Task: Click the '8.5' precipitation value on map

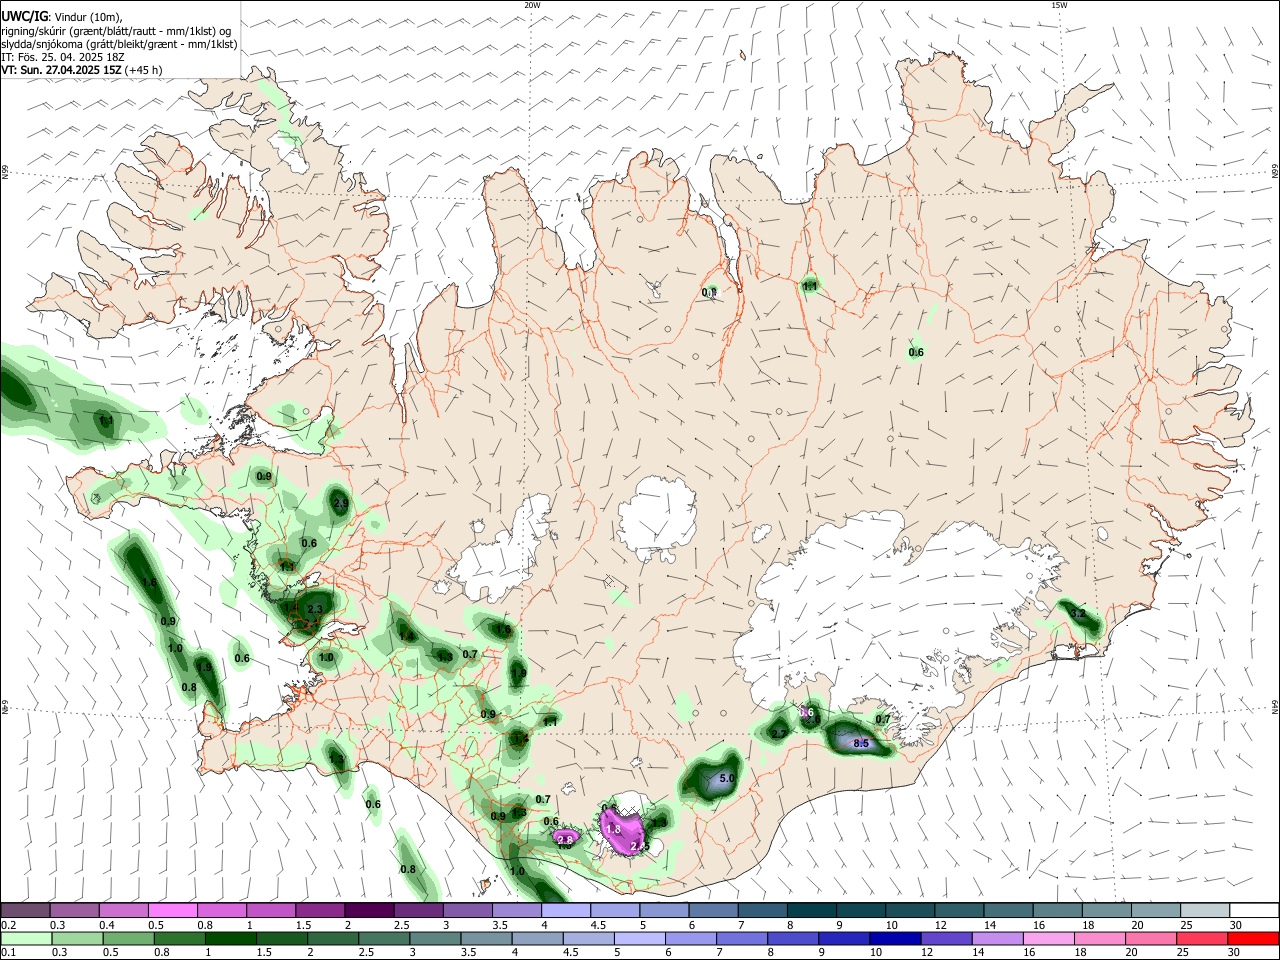Action: 861,744
